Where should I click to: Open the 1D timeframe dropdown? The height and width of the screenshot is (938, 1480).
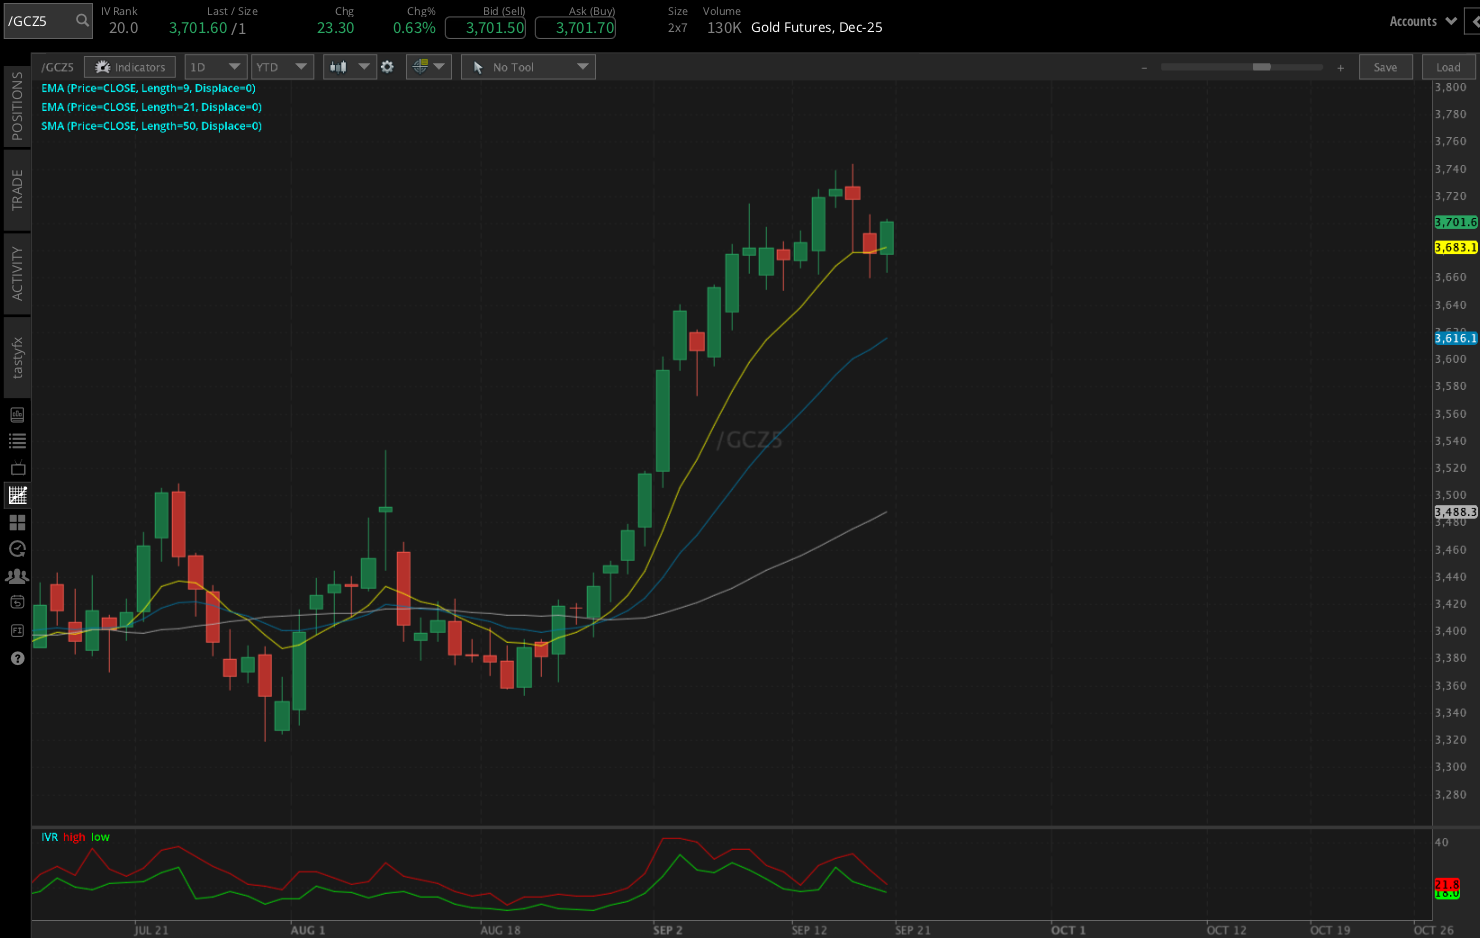point(215,66)
